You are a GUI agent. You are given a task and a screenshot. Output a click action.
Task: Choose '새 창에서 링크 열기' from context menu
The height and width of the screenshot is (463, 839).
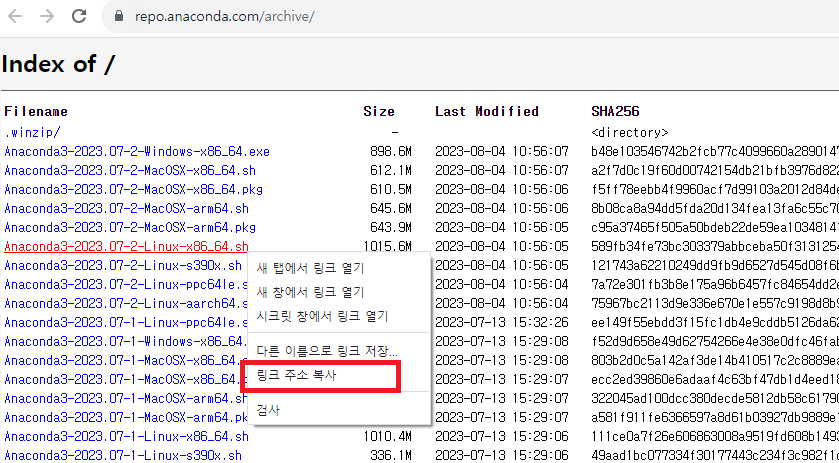tap(310, 292)
